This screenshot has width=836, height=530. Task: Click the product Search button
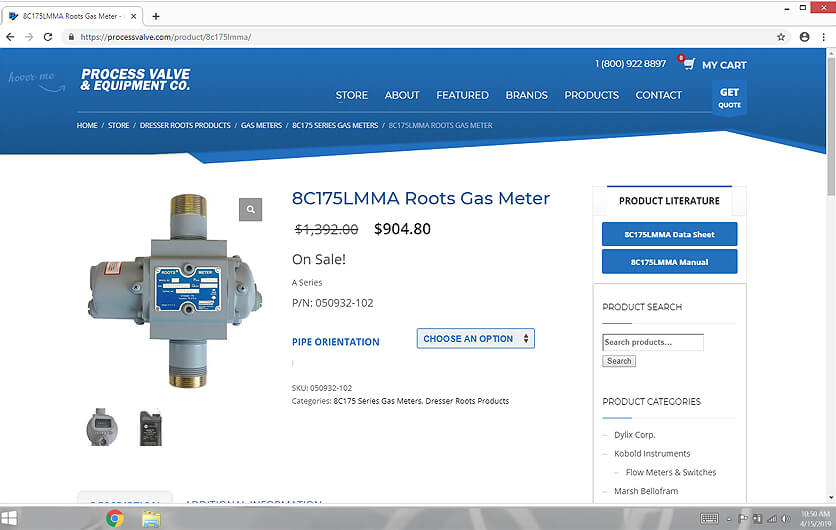tap(619, 361)
